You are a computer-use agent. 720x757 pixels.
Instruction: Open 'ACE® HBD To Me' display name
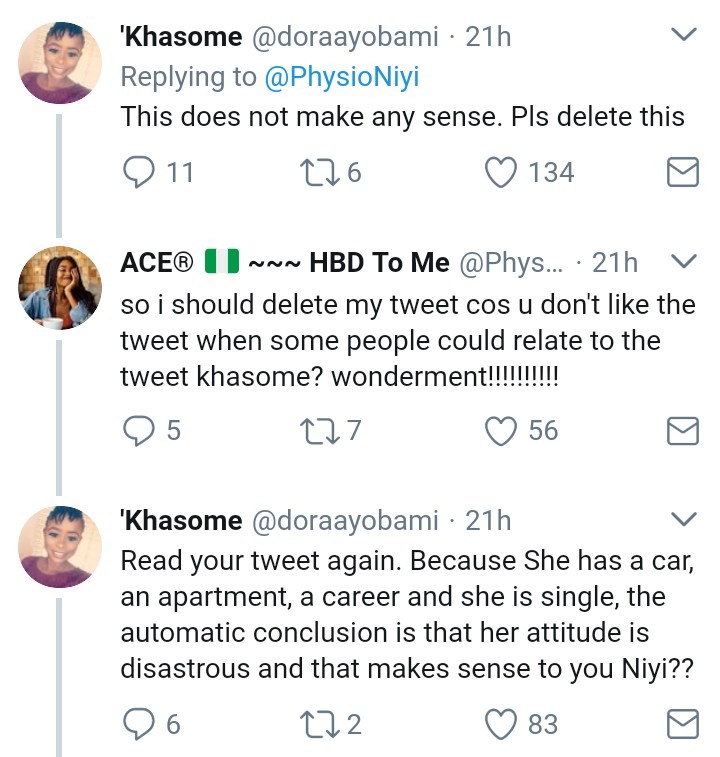285,263
